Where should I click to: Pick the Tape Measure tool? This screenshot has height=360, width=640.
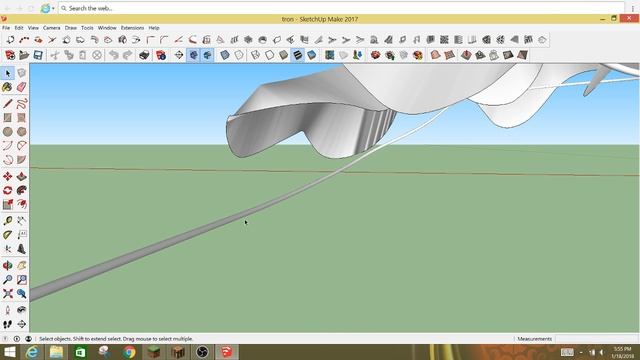pyautogui.click(x=8, y=221)
